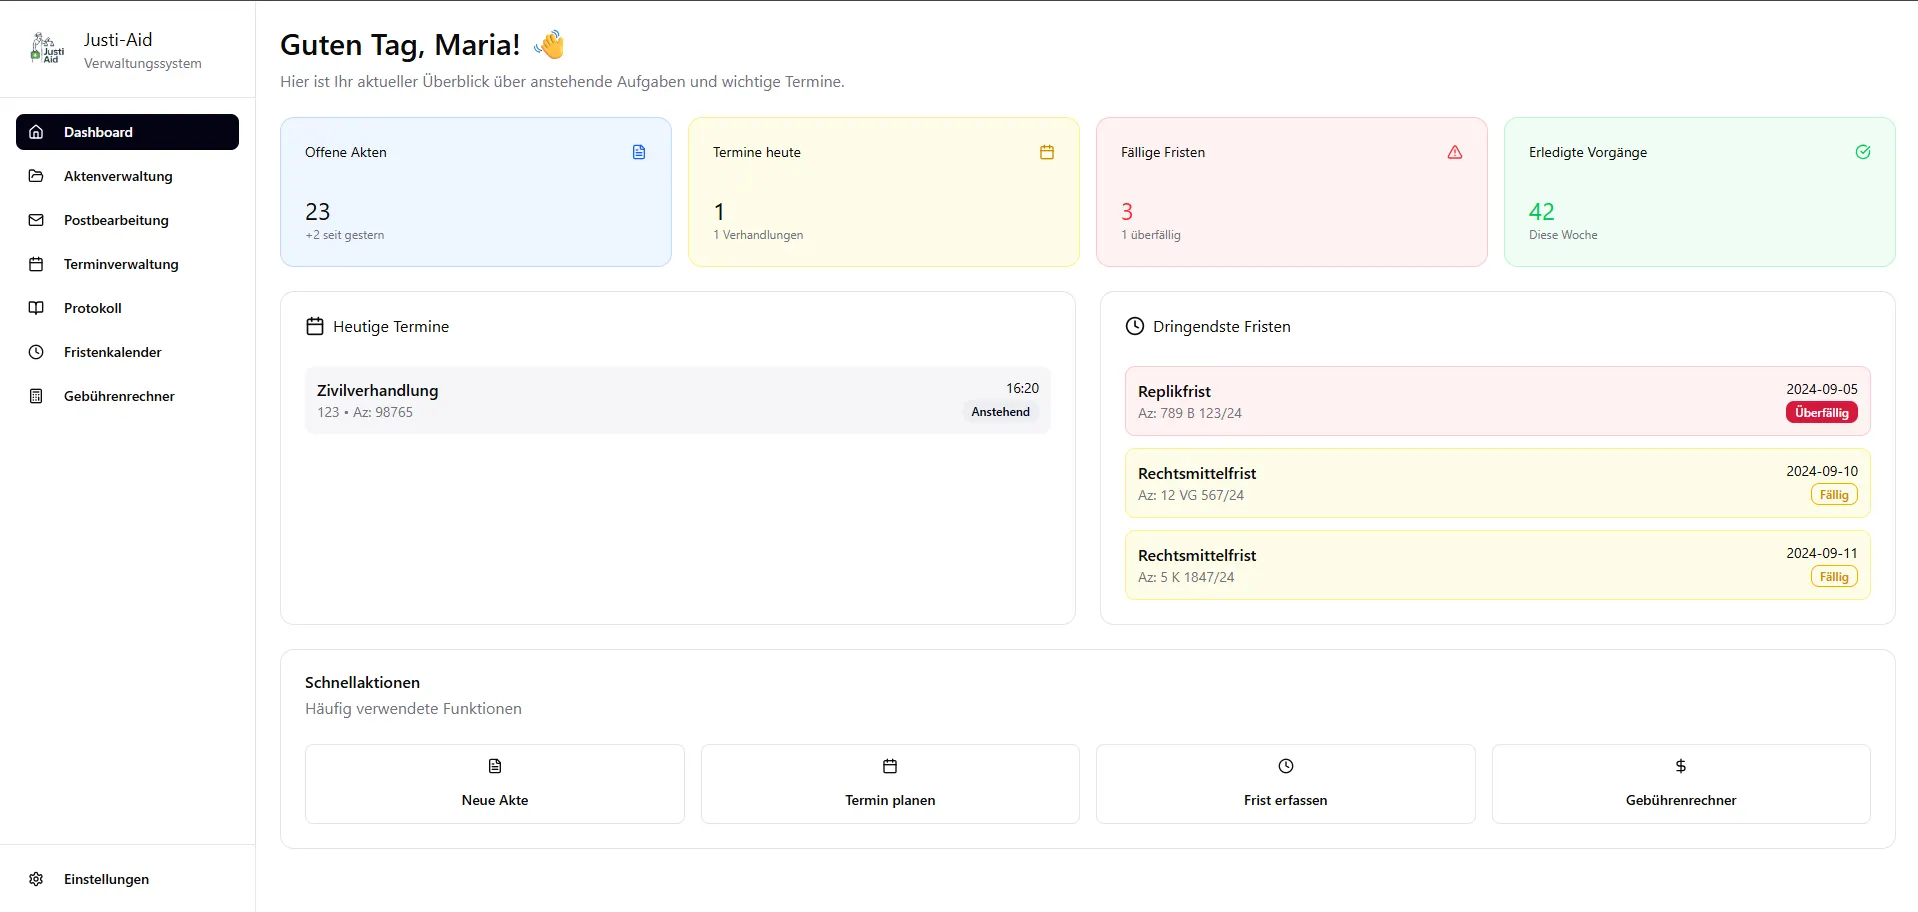Click the Fällig badge dated 2024-09-11

click(x=1834, y=577)
